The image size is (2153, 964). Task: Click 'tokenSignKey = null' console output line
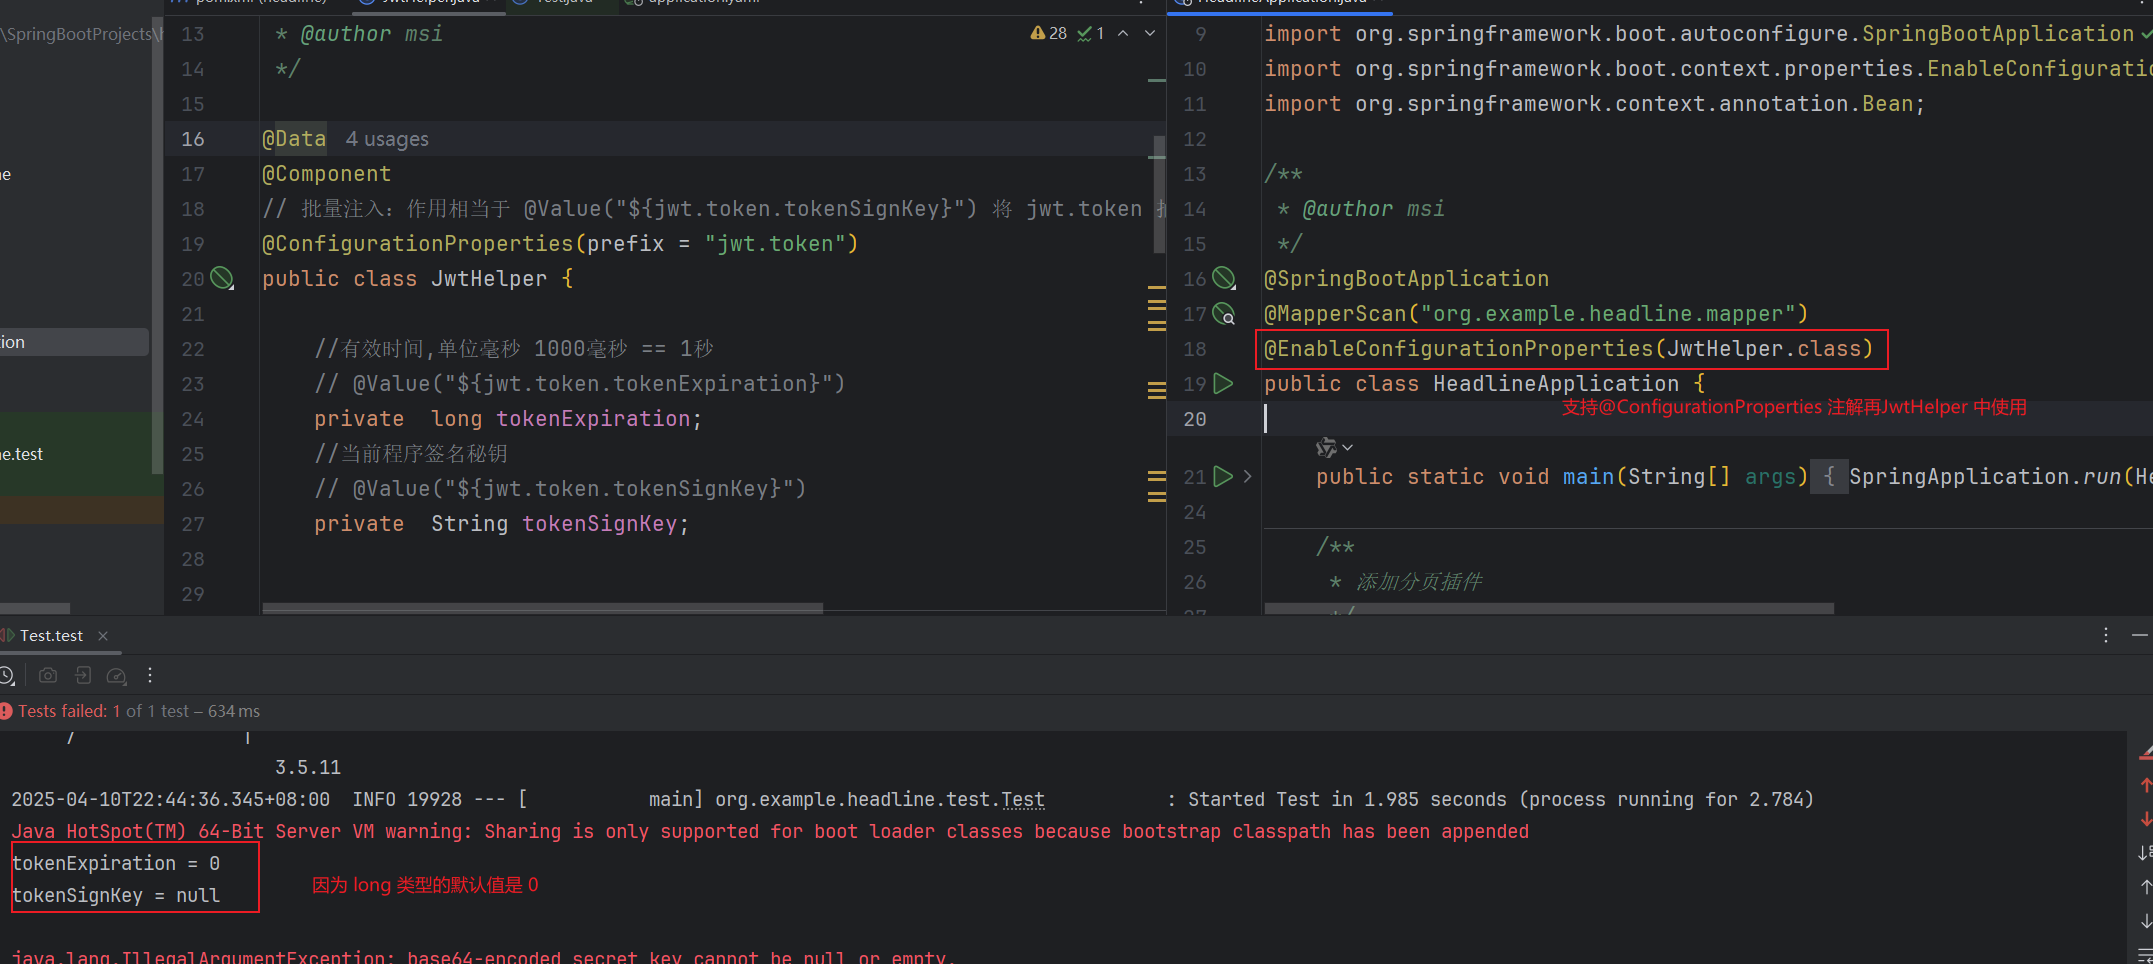(x=116, y=895)
